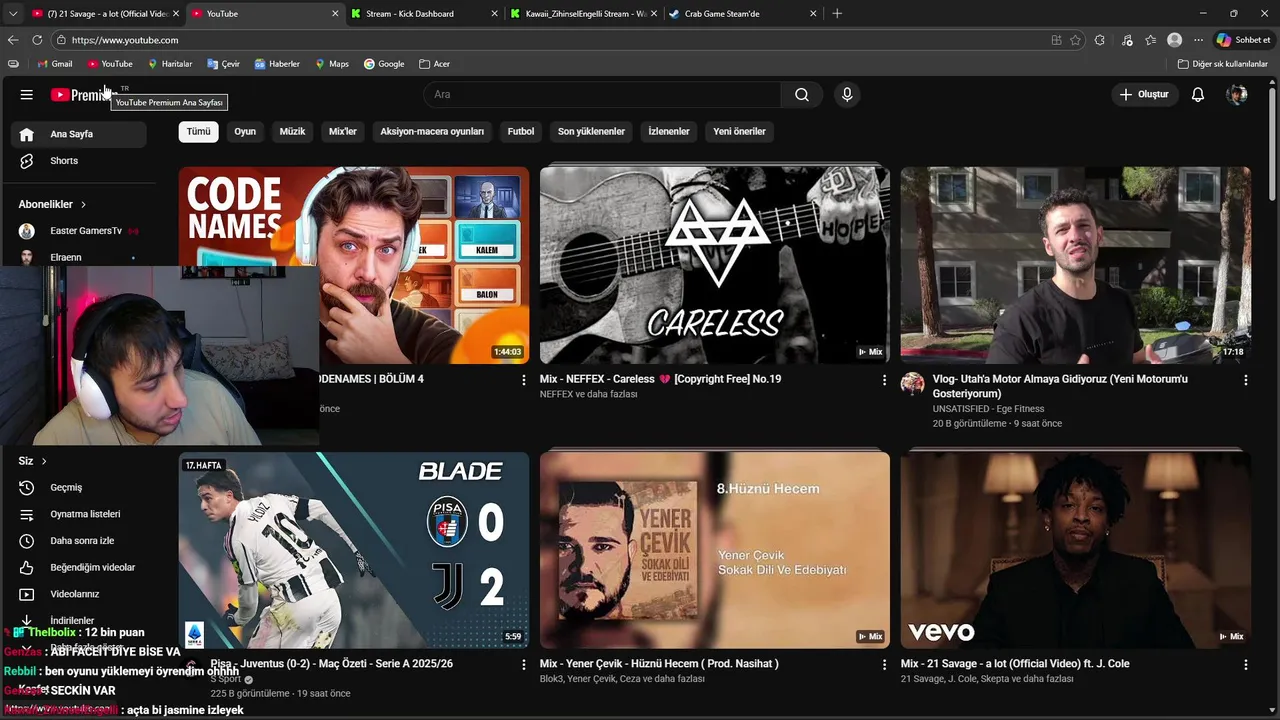Reload the page in browser

(x=37, y=40)
